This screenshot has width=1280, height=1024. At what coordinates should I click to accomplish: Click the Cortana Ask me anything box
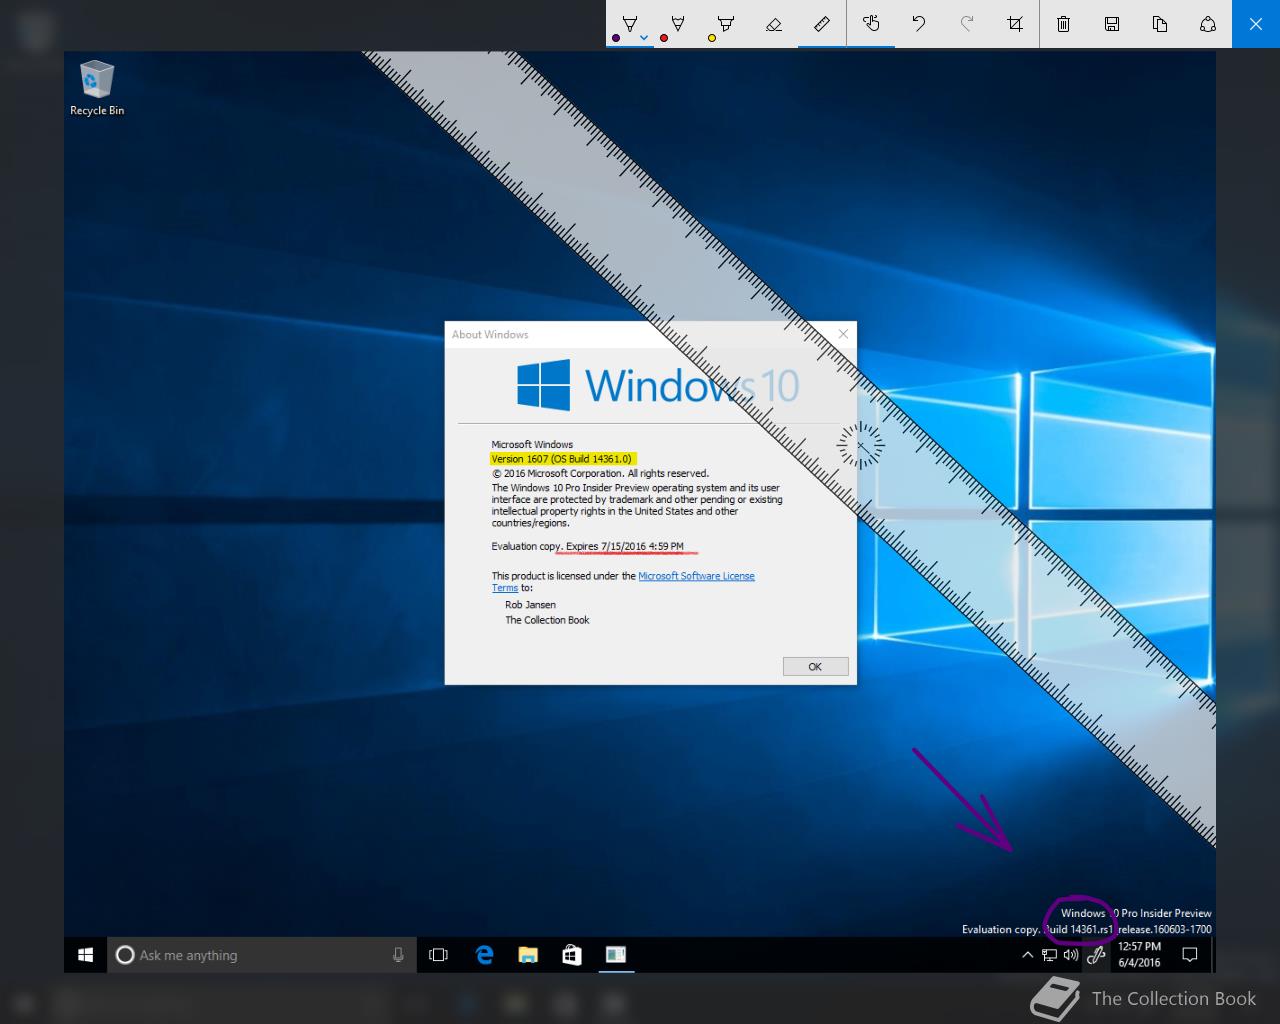260,955
